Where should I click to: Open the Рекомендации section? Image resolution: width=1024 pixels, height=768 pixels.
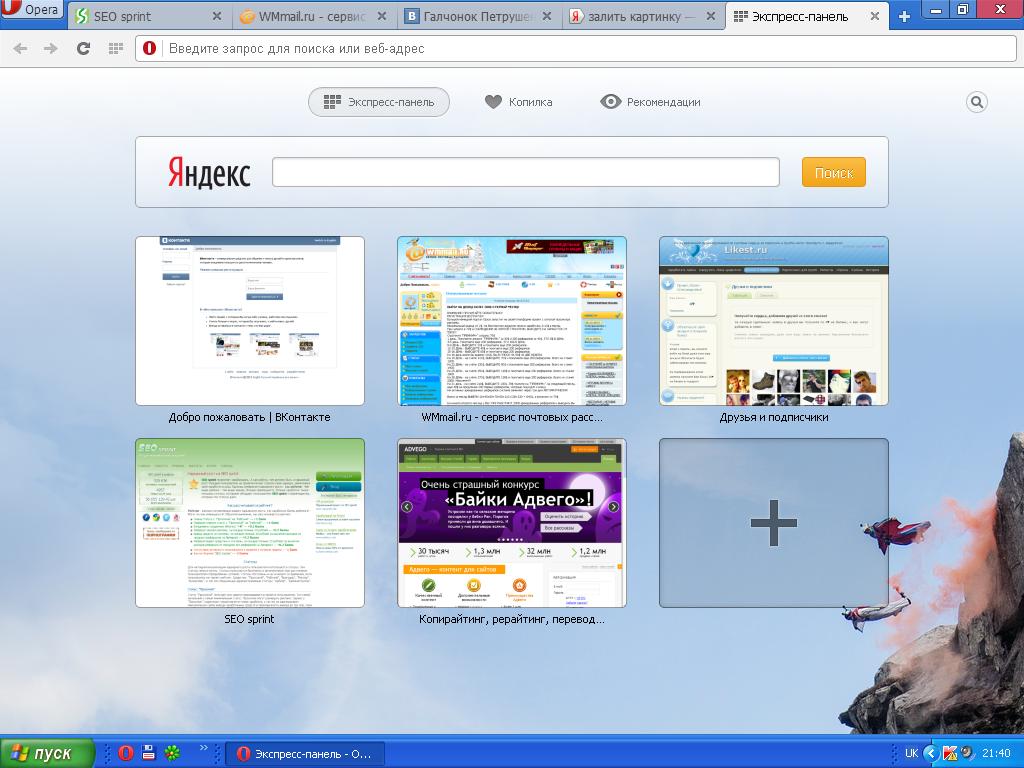click(x=650, y=102)
